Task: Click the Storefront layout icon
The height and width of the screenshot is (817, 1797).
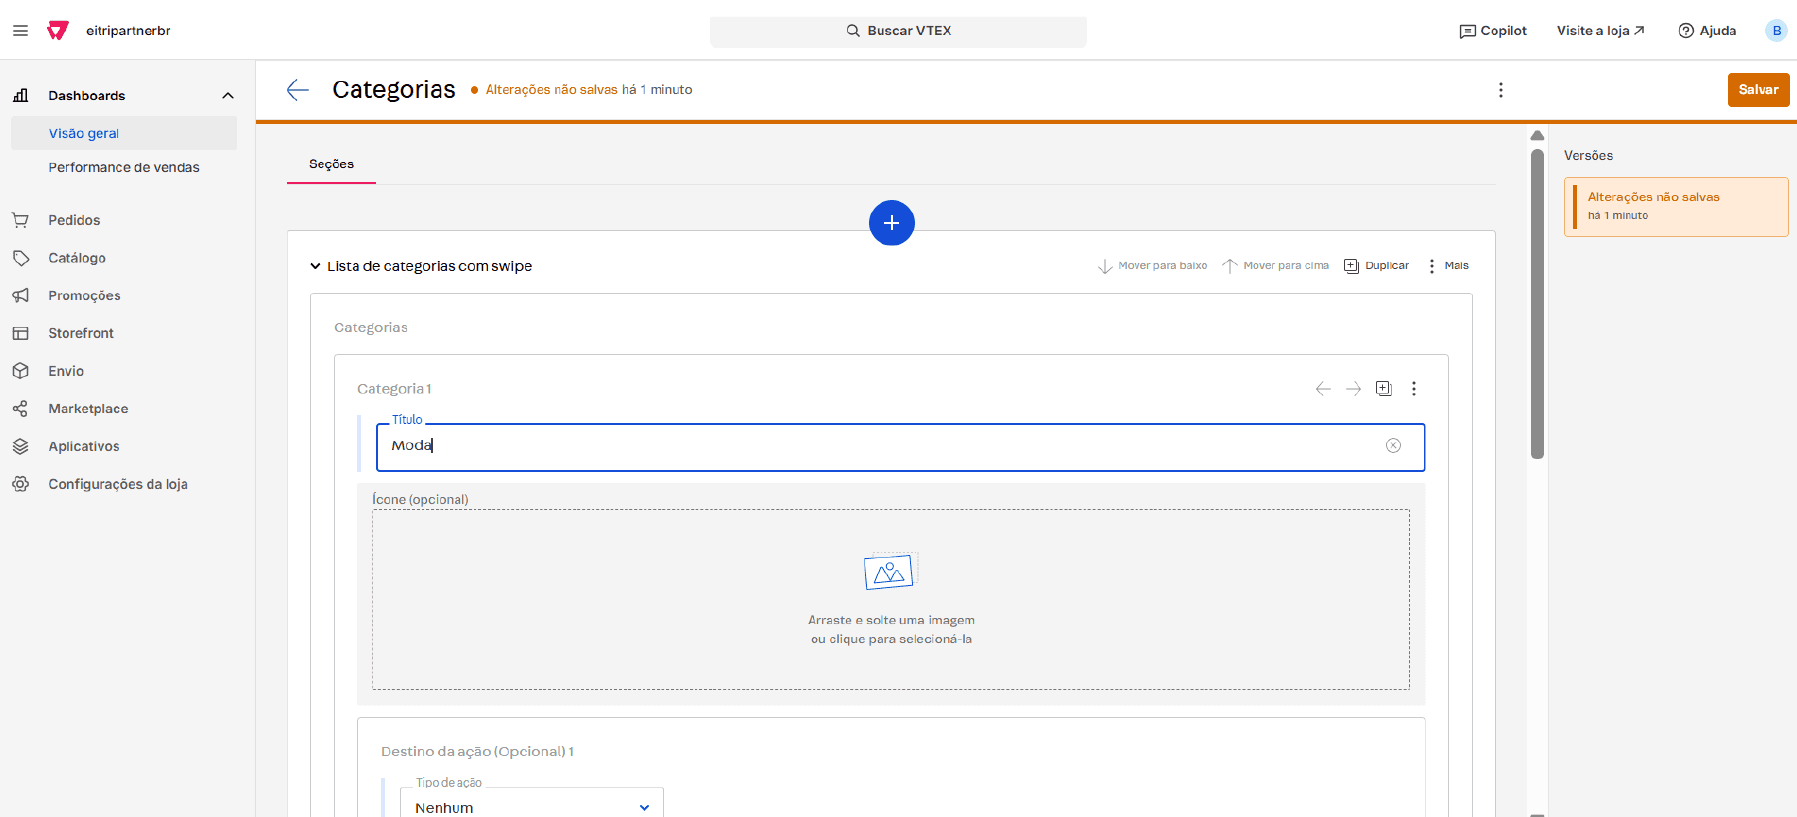Action: coord(20,333)
